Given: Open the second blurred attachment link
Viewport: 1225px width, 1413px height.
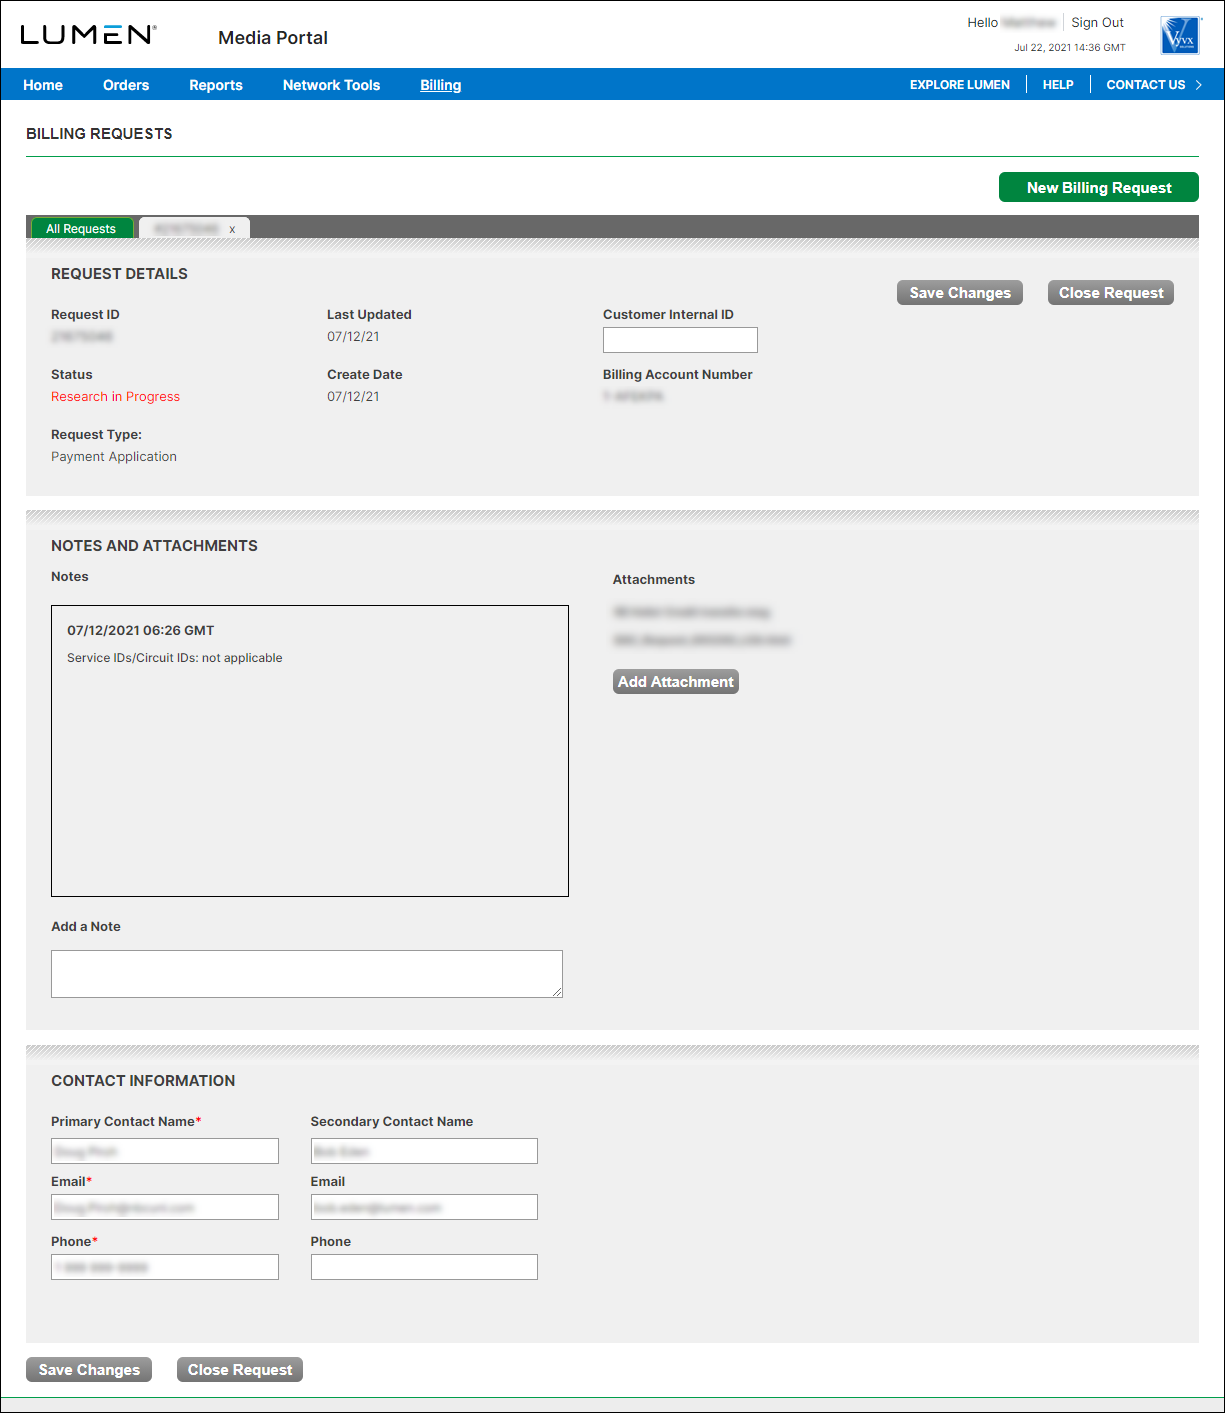Looking at the screenshot, I should tap(702, 640).
